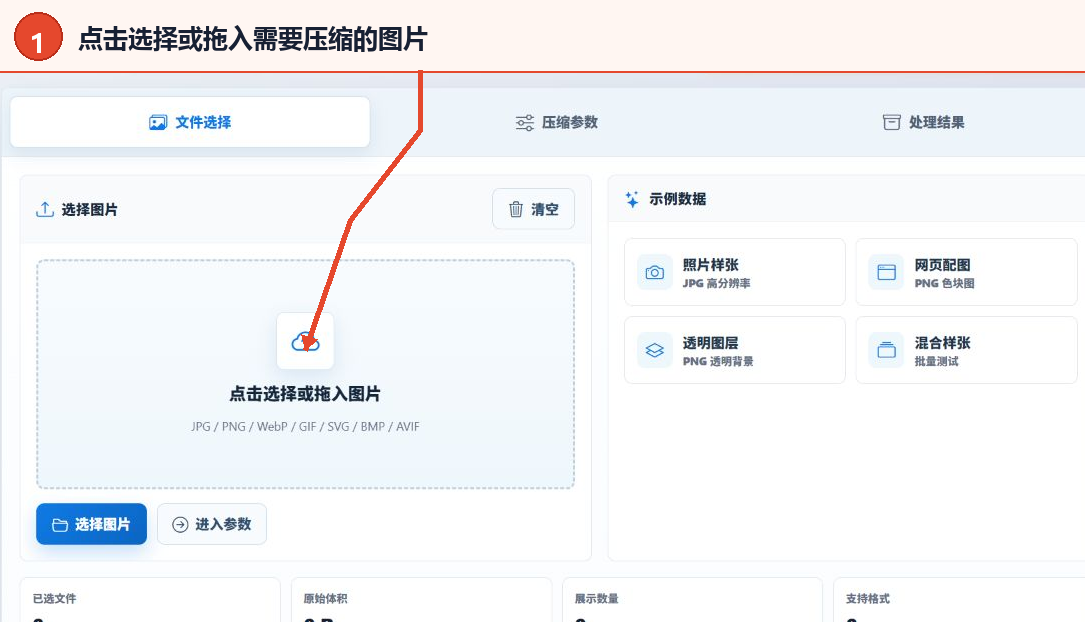The width and height of the screenshot is (1085, 622).
Task: Click the 批量测试 subtitle text
Action: (936, 361)
